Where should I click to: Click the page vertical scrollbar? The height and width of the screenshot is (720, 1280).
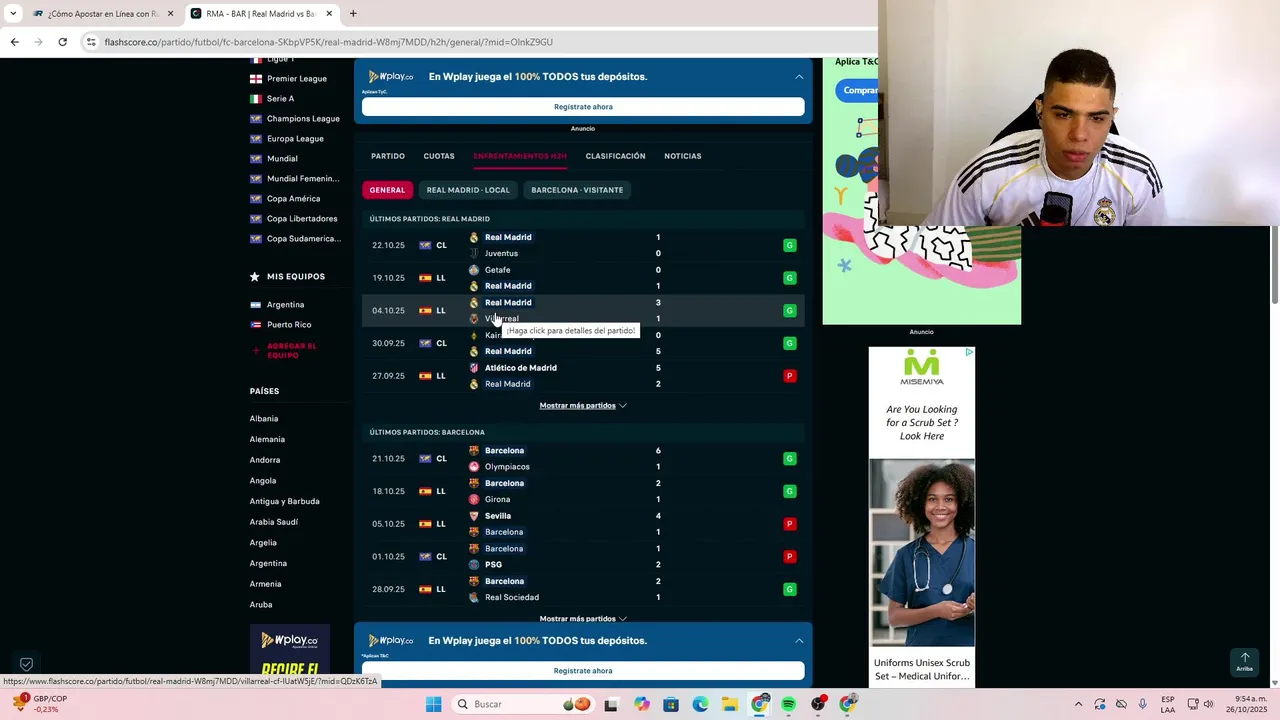(x=1275, y=266)
